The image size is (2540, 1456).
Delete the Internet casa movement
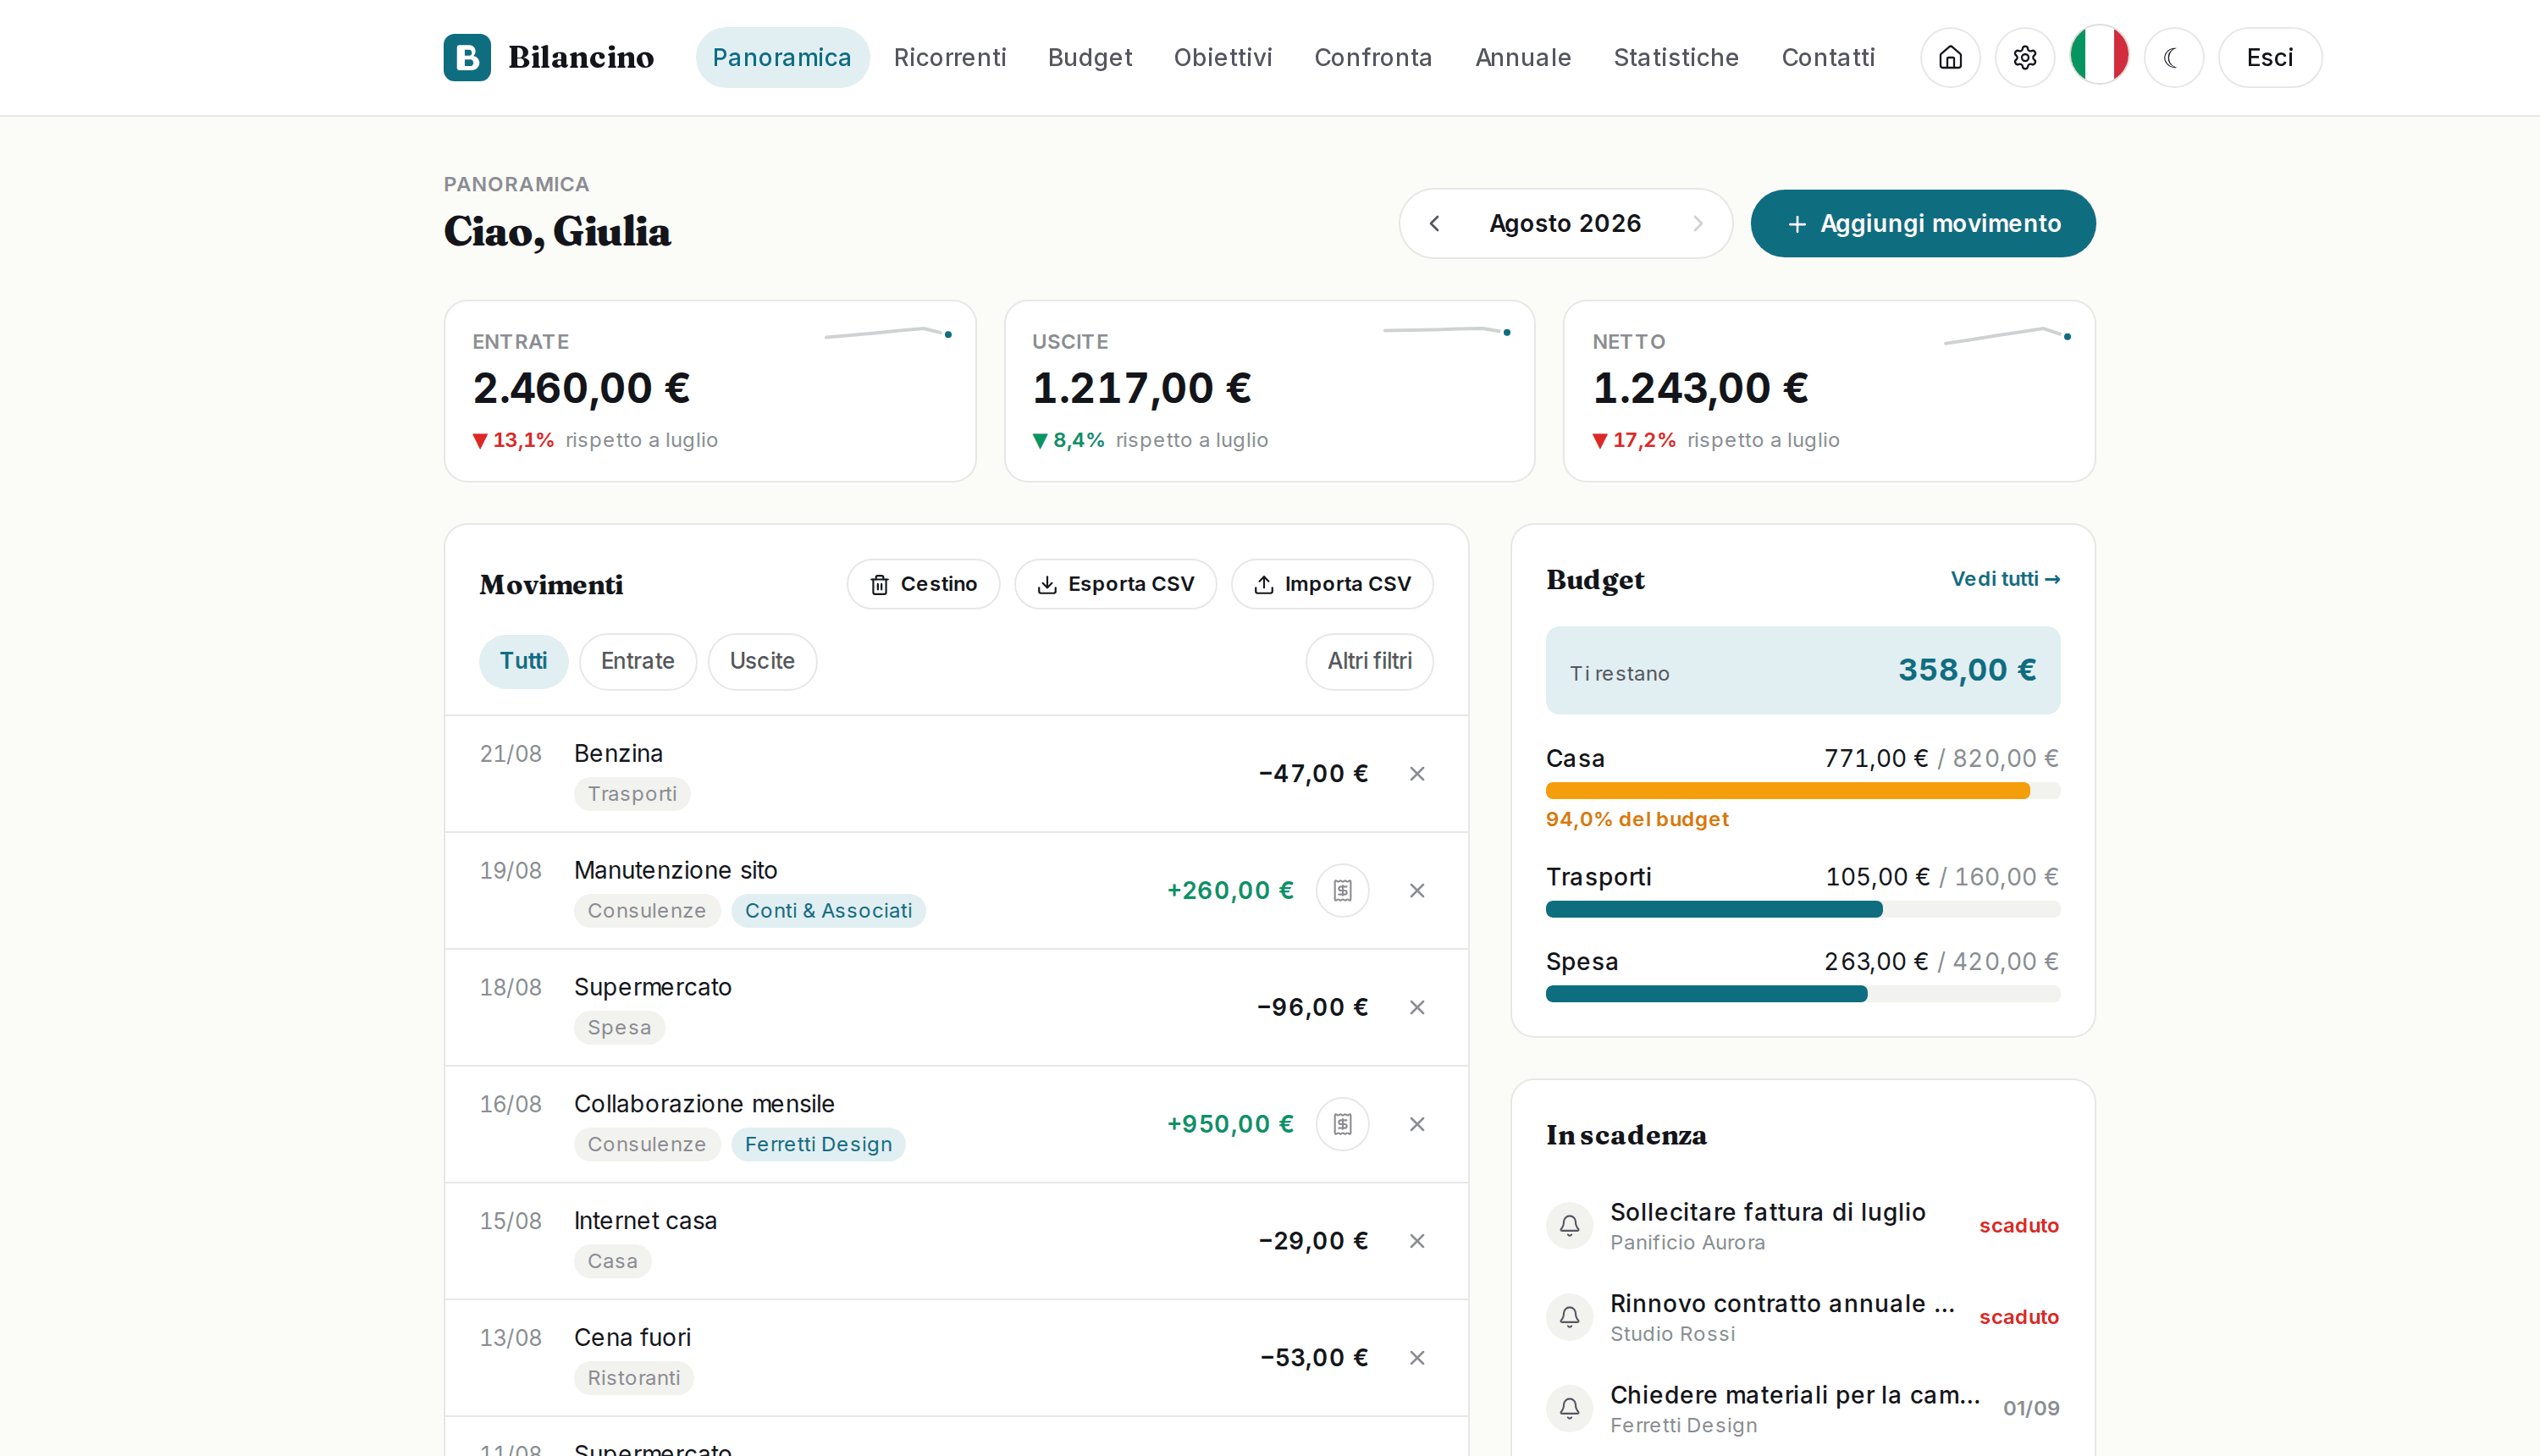coord(1417,1241)
